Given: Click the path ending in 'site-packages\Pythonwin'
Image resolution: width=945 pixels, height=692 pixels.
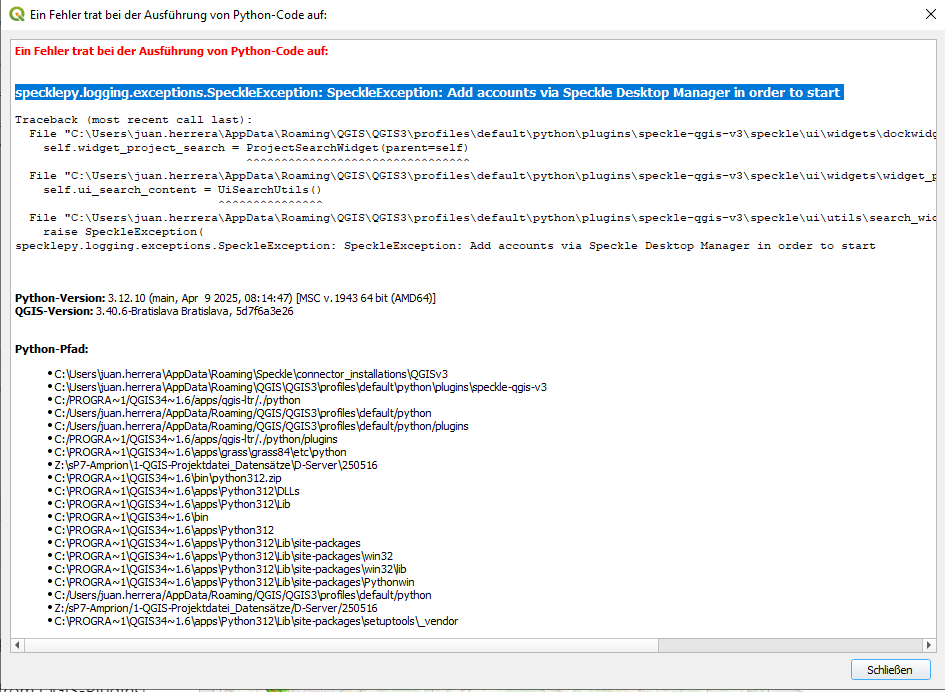Looking at the screenshot, I should 234,582.
